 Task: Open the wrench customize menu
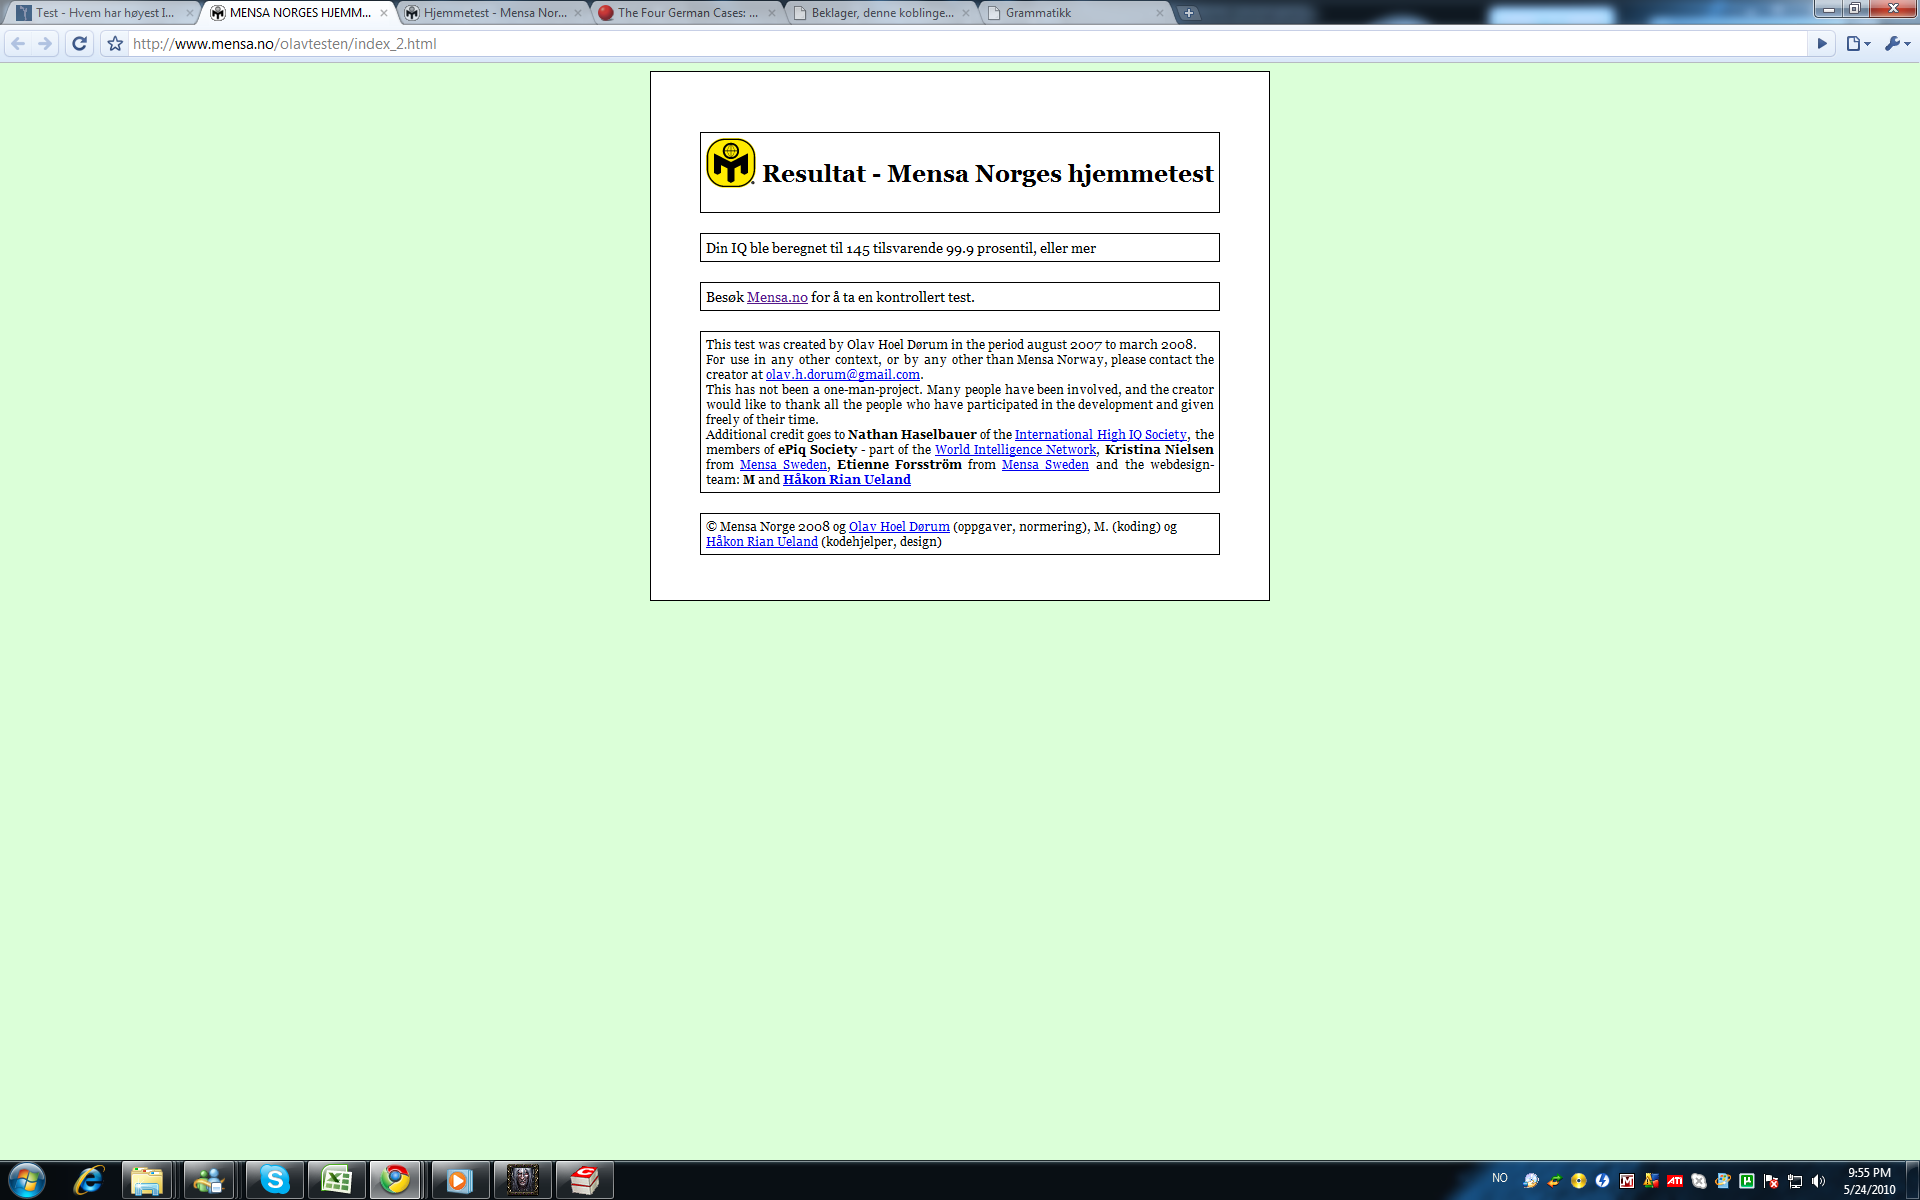(x=1897, y=44)
